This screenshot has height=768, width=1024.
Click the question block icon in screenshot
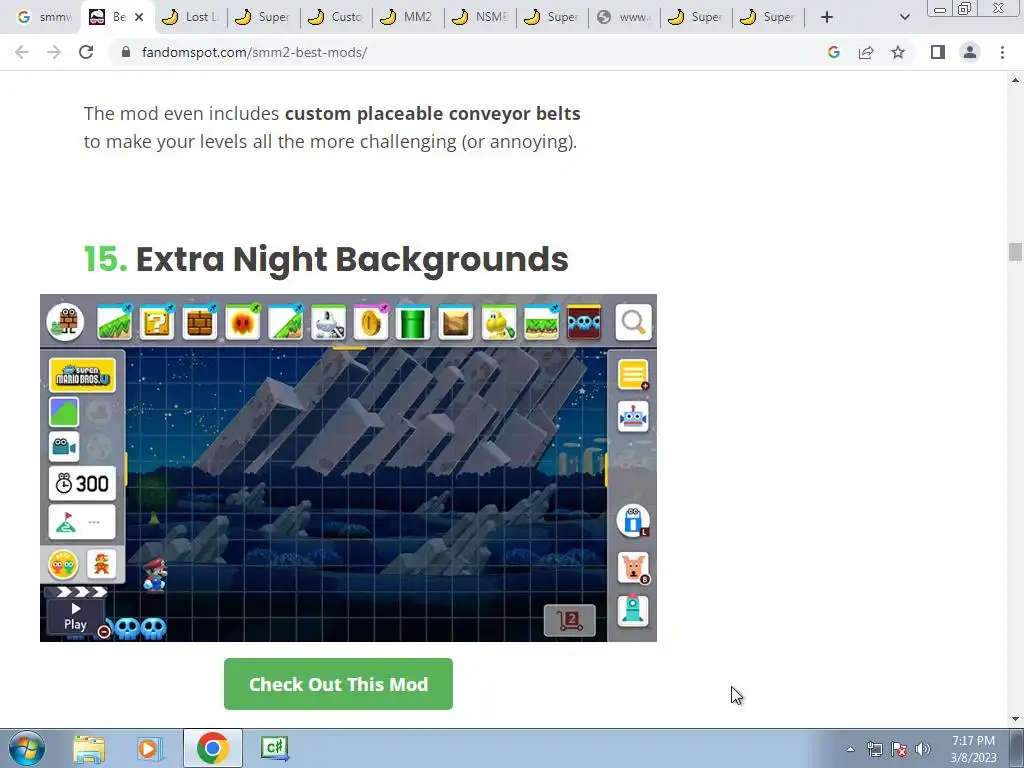(157, 322)
